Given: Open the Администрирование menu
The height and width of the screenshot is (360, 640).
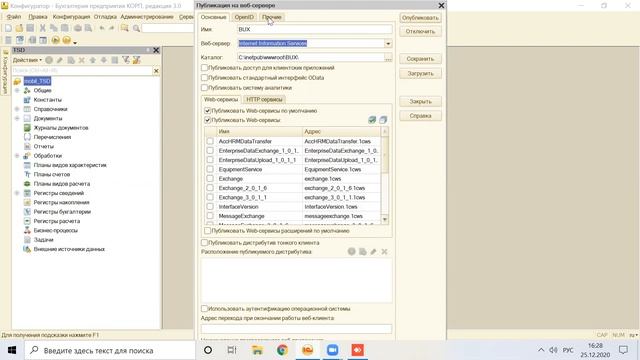Looking at the screenshot, I should pyautogui.click(x=147, y=17).
